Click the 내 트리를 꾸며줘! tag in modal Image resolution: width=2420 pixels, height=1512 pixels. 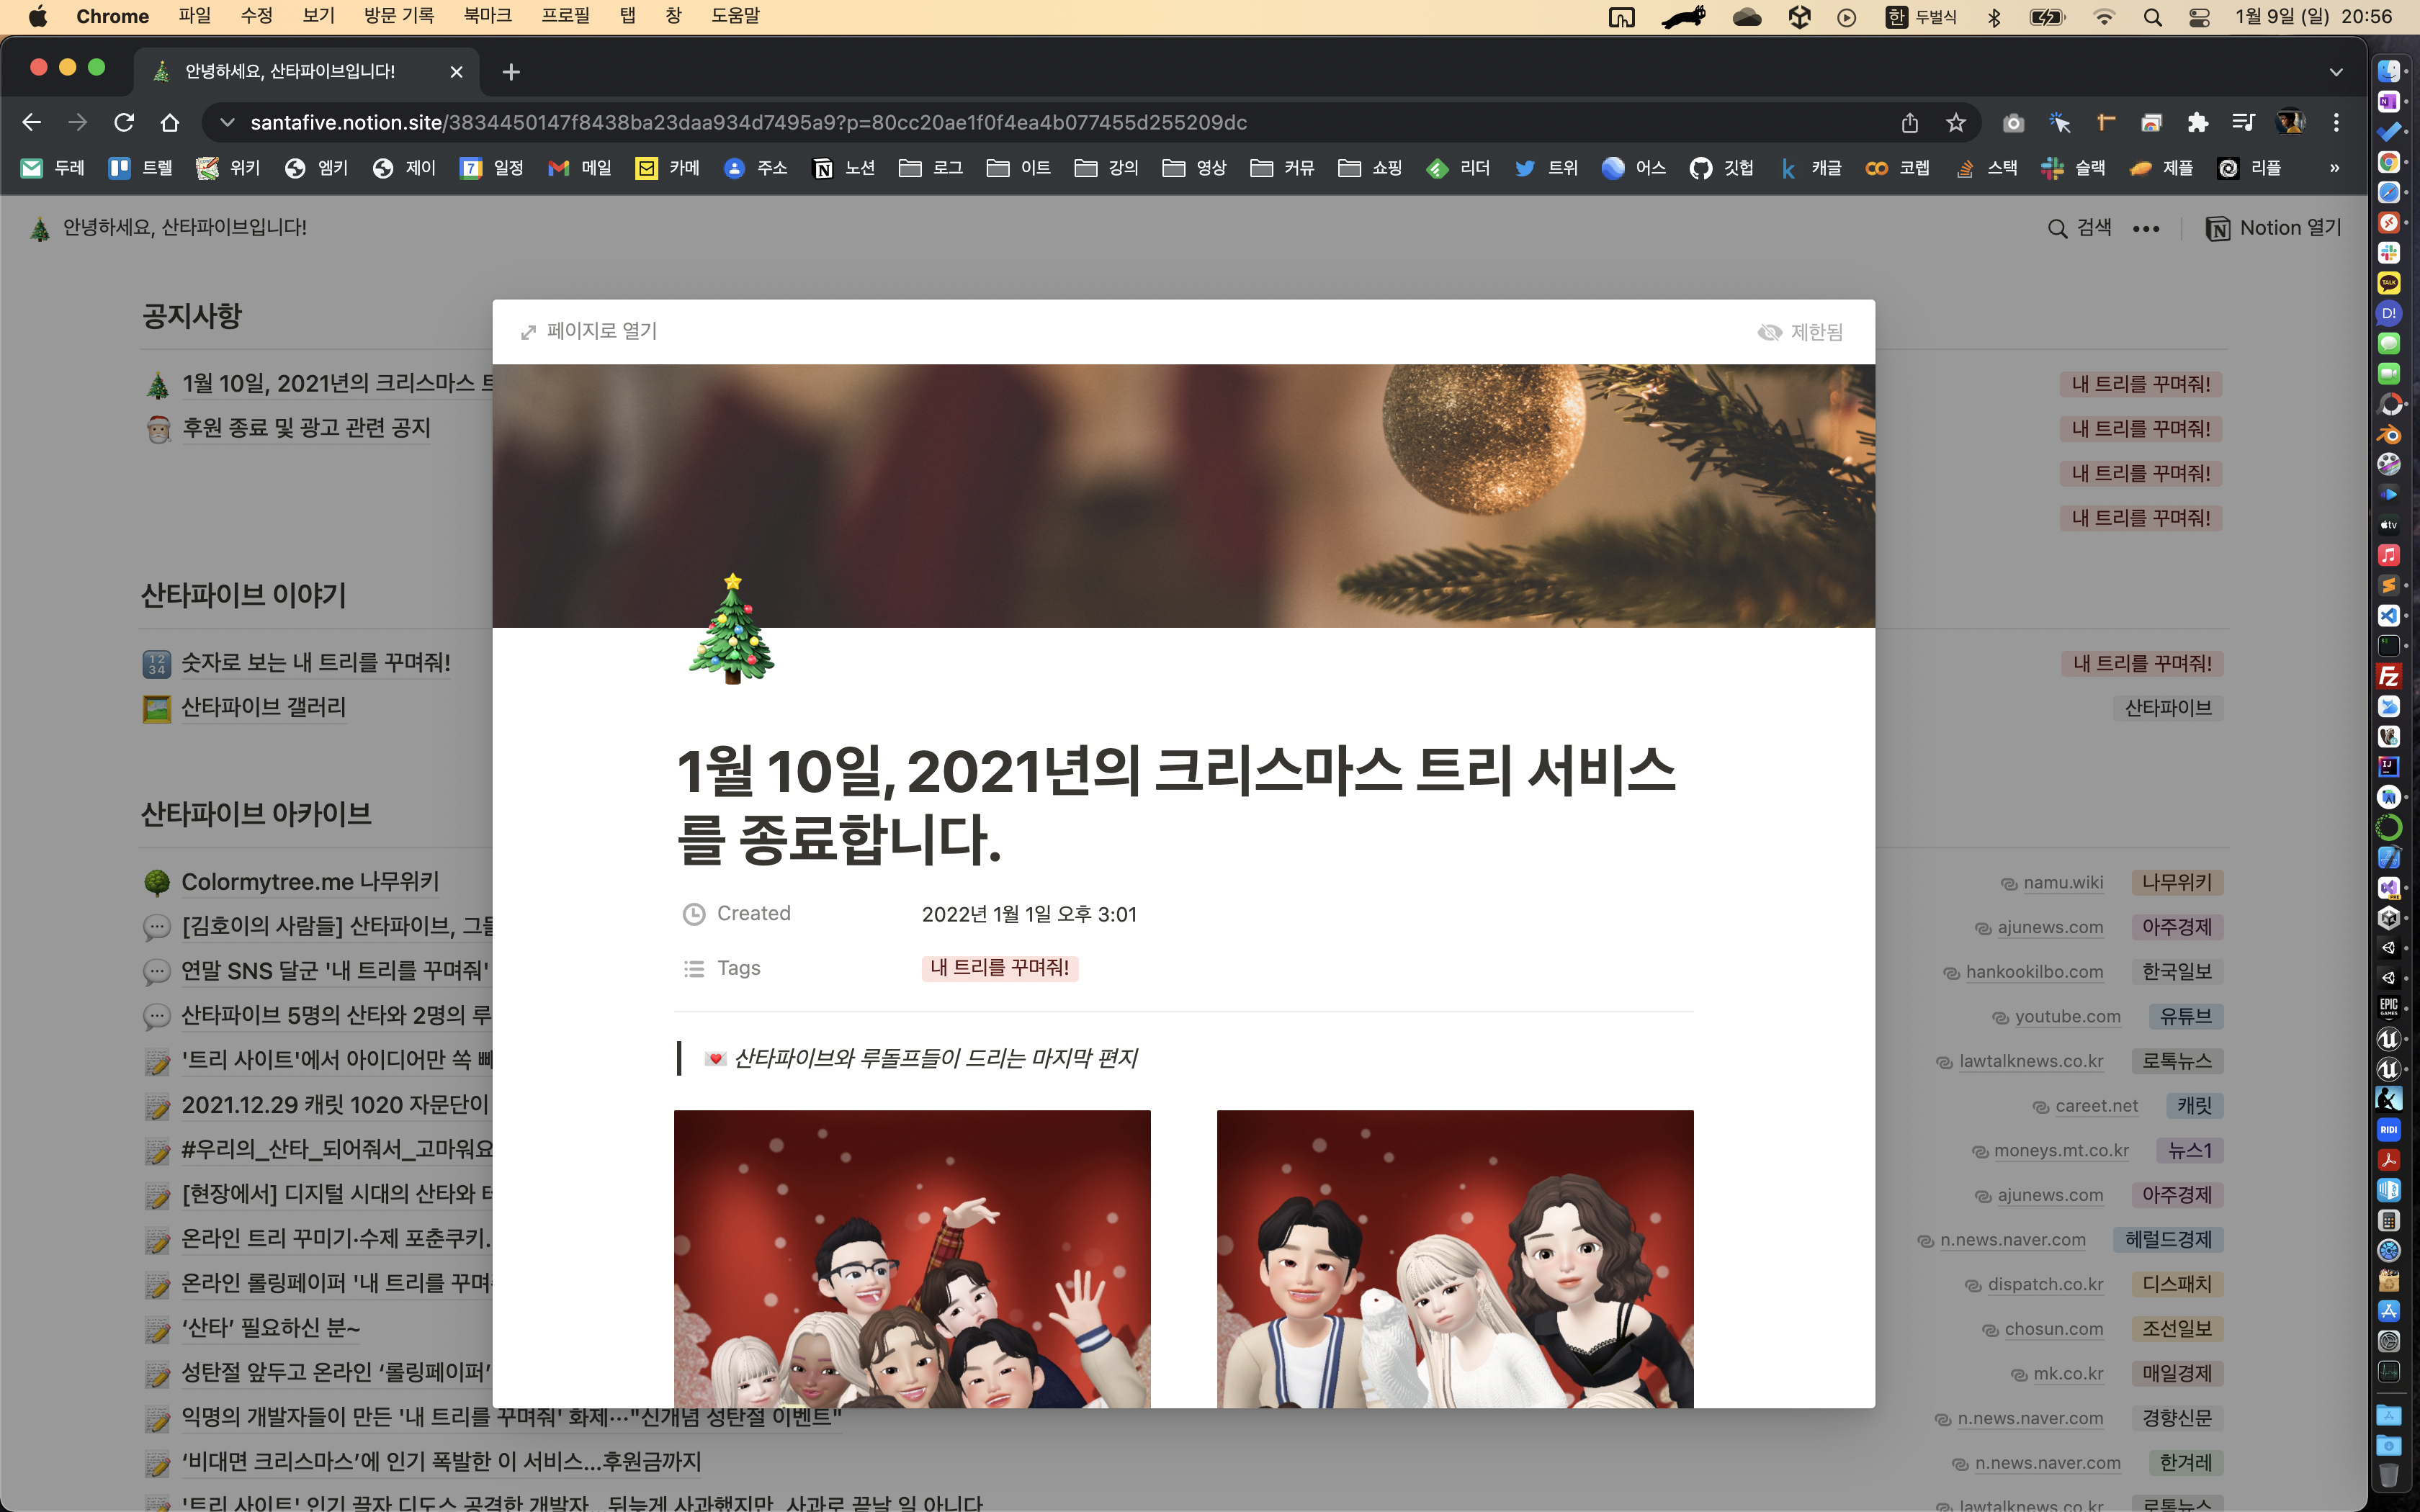(999, 968)
